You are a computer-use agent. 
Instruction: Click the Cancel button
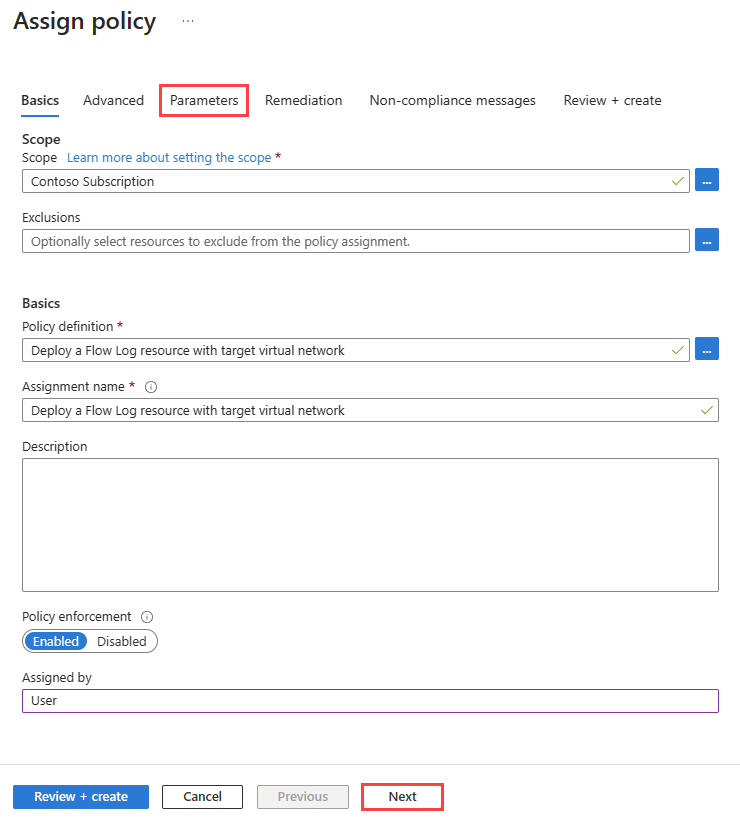click(202, 797)
